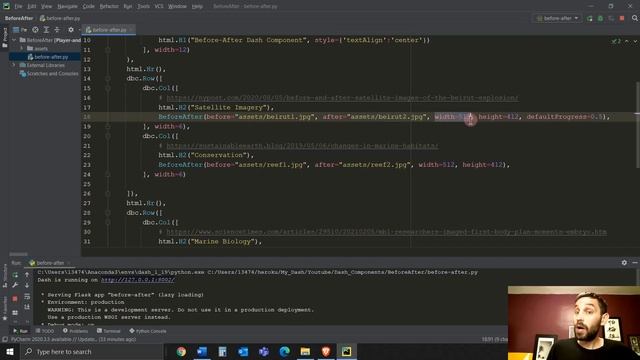The width and height of the screenshot is (640, 360).
Task: Select Scratches and Consoles
Action: coord(49,74)
